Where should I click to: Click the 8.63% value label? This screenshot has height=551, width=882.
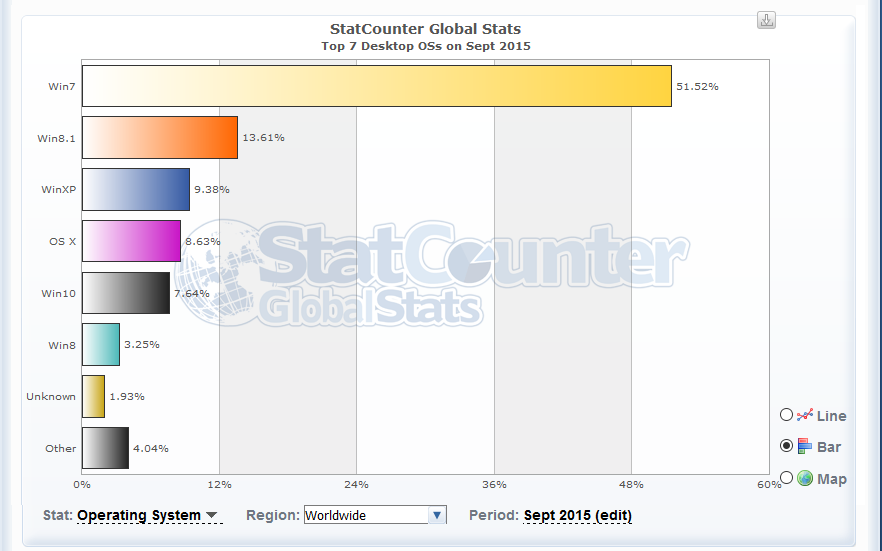click(202, 241)
